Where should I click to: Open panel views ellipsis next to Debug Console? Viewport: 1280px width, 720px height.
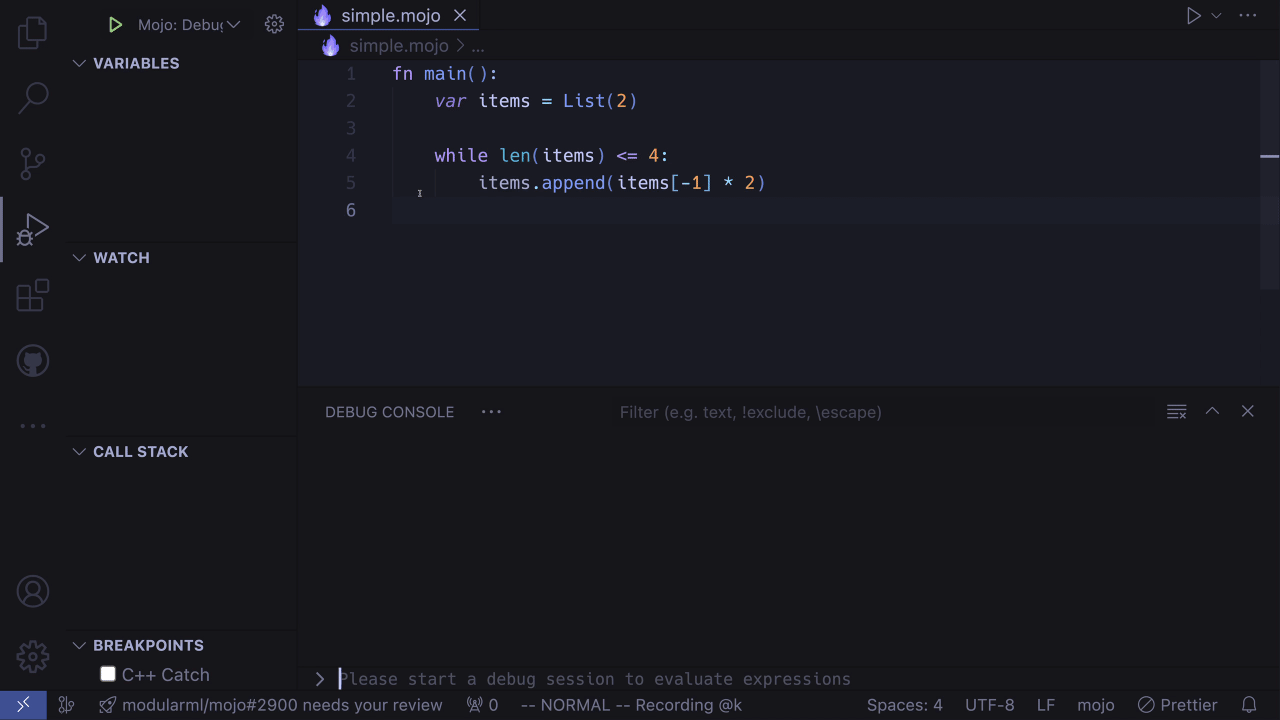point(491,412)
